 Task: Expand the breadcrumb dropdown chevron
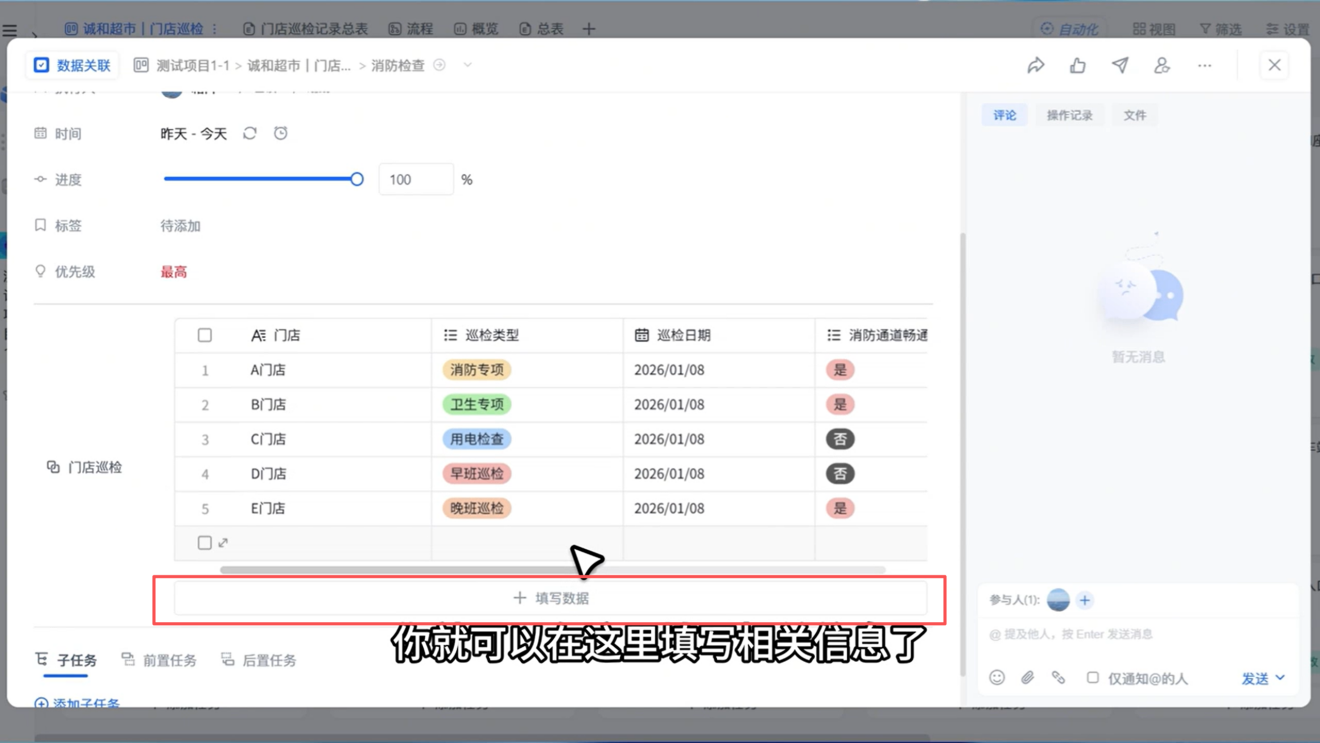click(467, 65)
